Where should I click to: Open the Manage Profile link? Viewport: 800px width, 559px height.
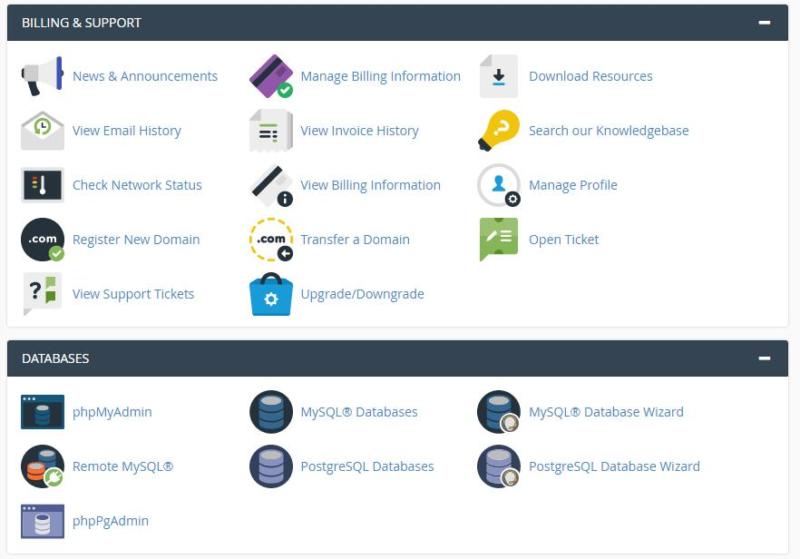[x=572, y=185]
